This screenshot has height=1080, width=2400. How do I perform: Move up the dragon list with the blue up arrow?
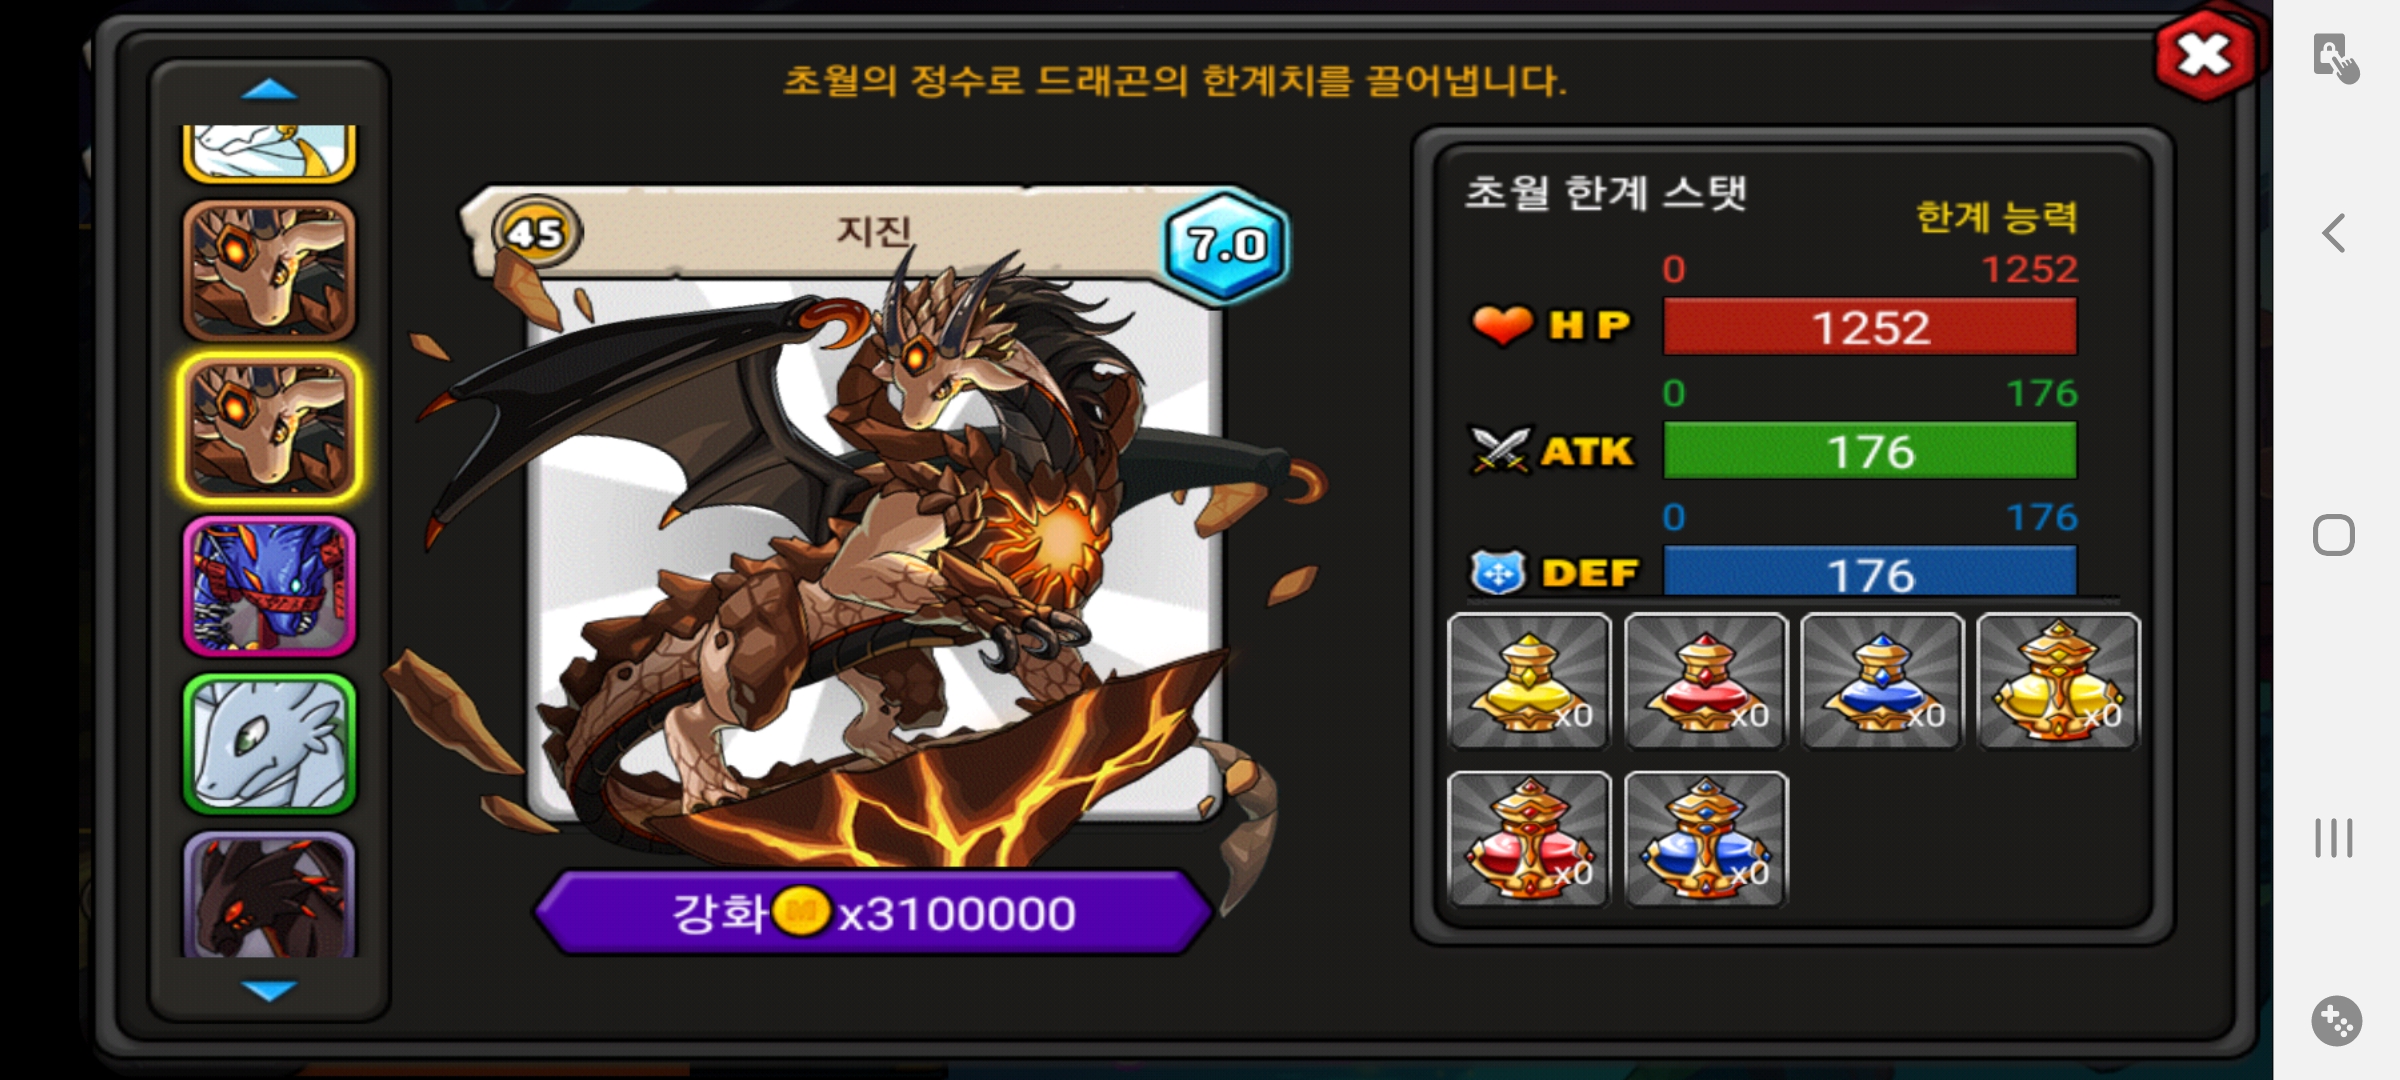[x=269, y=90]
